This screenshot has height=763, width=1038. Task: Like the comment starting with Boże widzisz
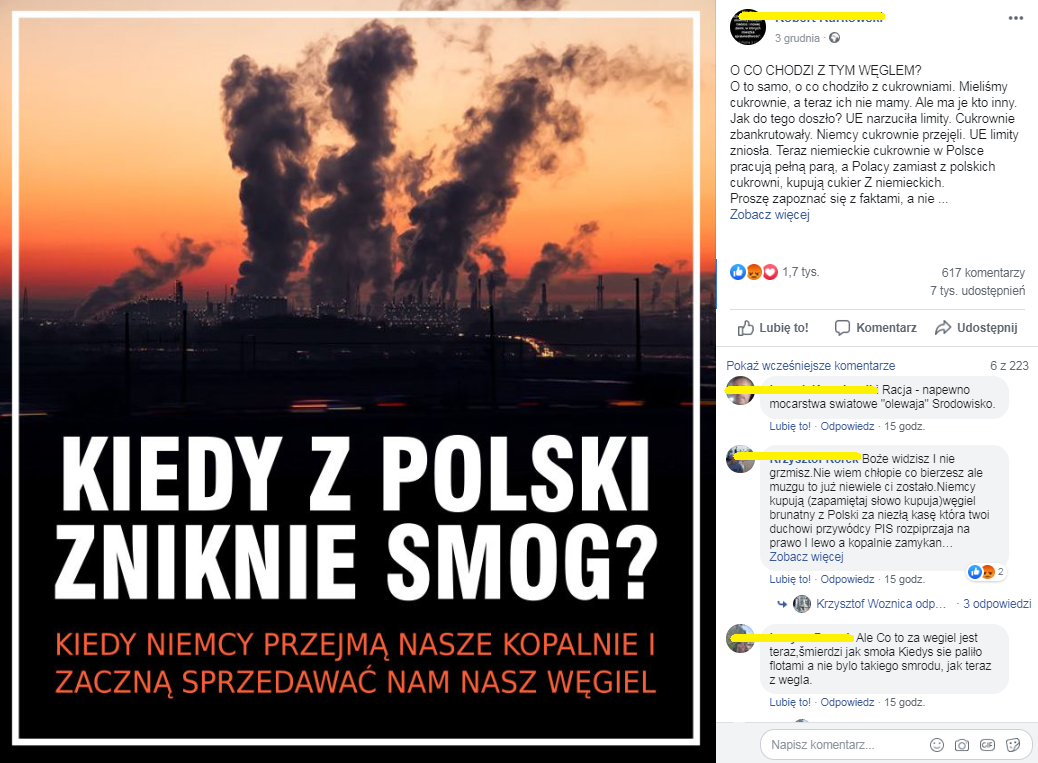point(789,579)
